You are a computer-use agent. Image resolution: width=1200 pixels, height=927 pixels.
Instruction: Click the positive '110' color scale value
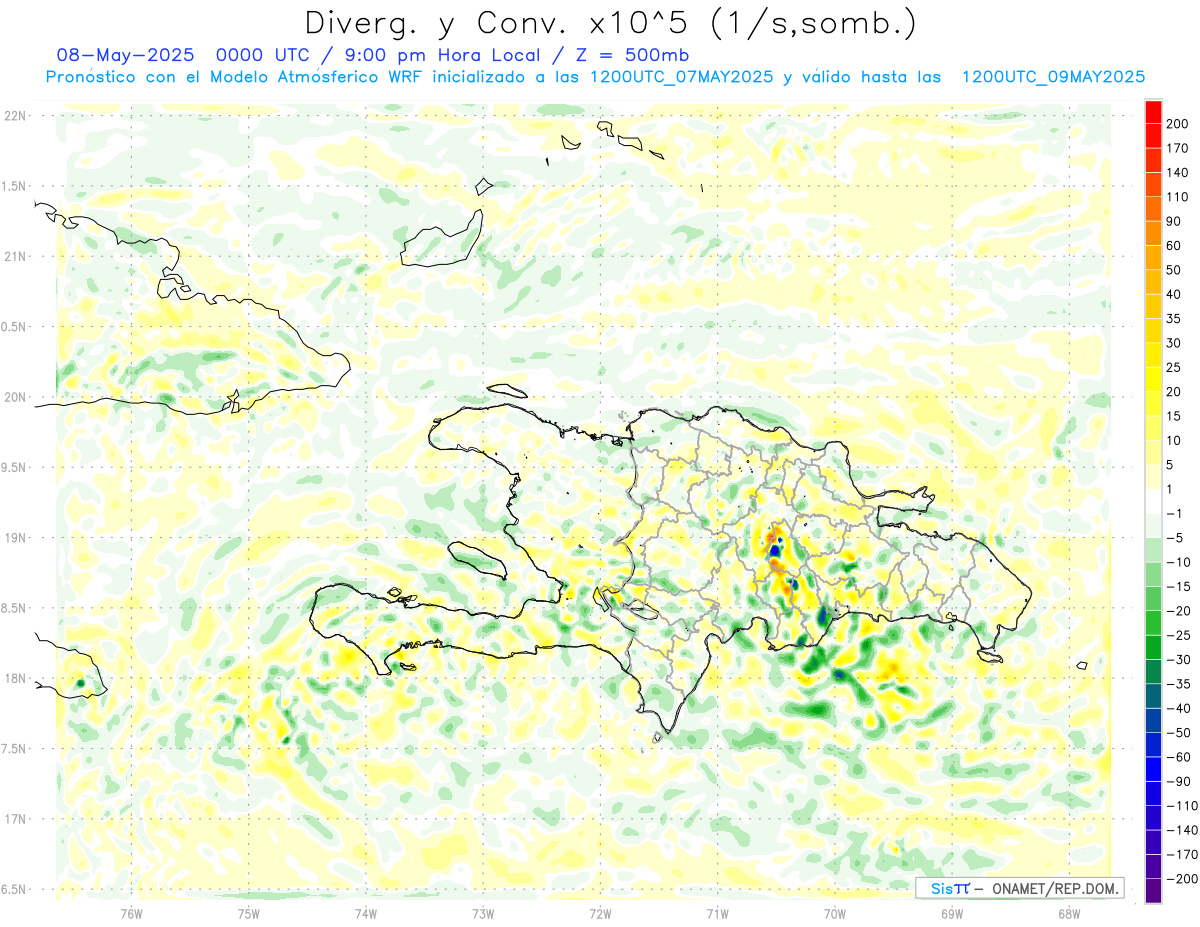[x=1176, y=197]
